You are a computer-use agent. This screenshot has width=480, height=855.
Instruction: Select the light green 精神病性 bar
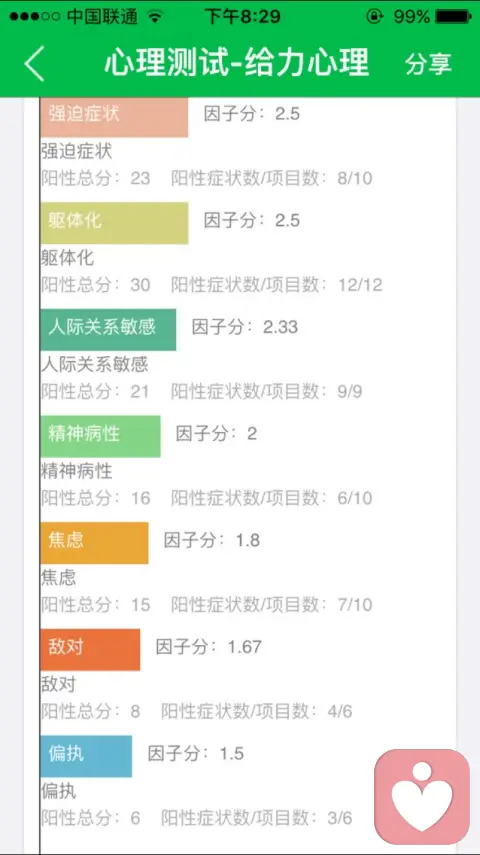pyautogui.click(x=100, y=436)
